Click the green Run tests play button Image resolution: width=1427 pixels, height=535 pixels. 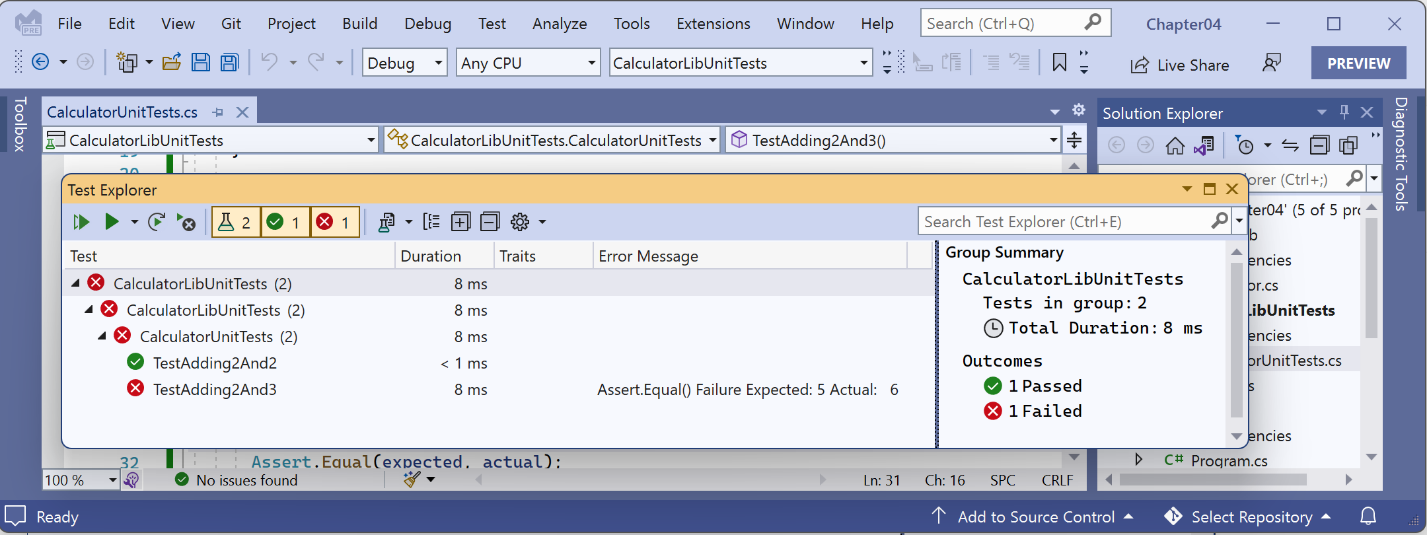pos(112,222)
